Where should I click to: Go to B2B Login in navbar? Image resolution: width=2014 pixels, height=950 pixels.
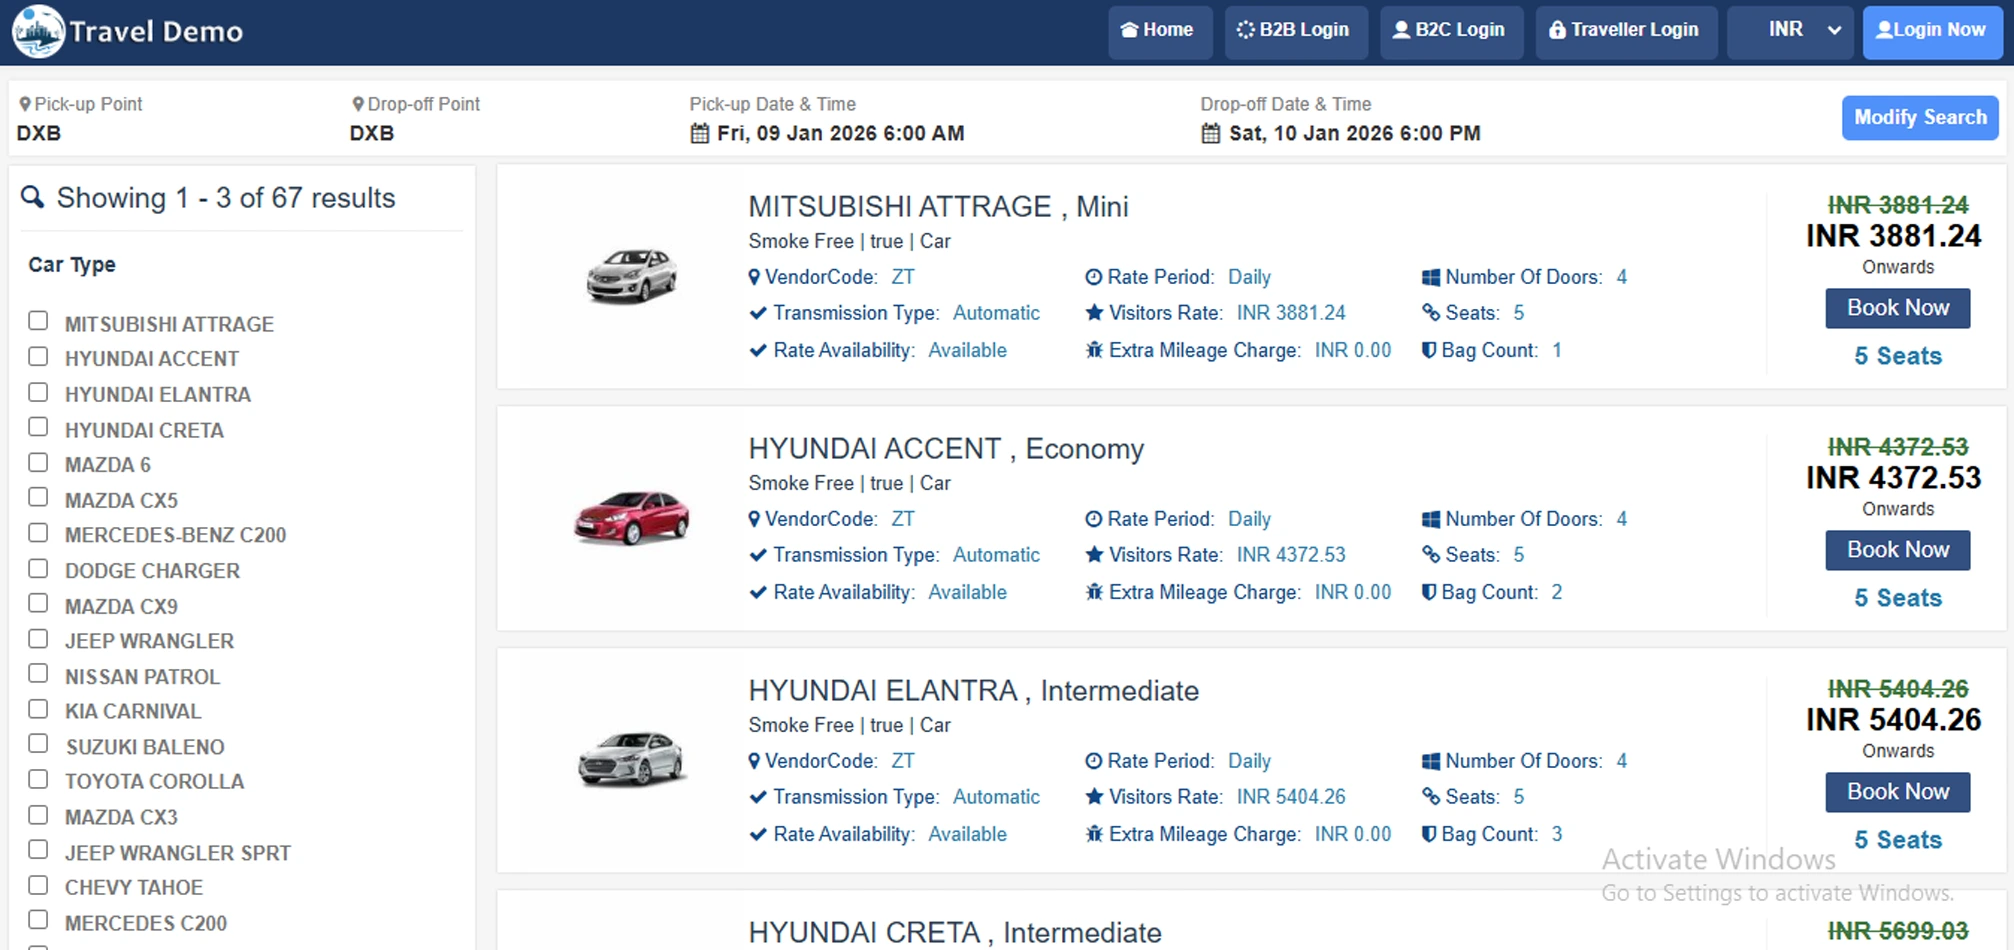click(1294, 31)
